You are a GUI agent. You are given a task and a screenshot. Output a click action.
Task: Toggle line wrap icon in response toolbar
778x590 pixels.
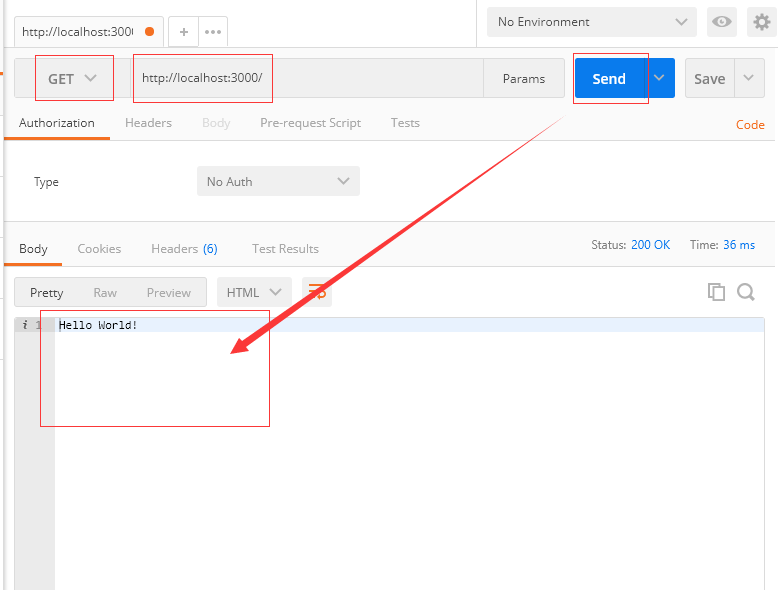317,292
